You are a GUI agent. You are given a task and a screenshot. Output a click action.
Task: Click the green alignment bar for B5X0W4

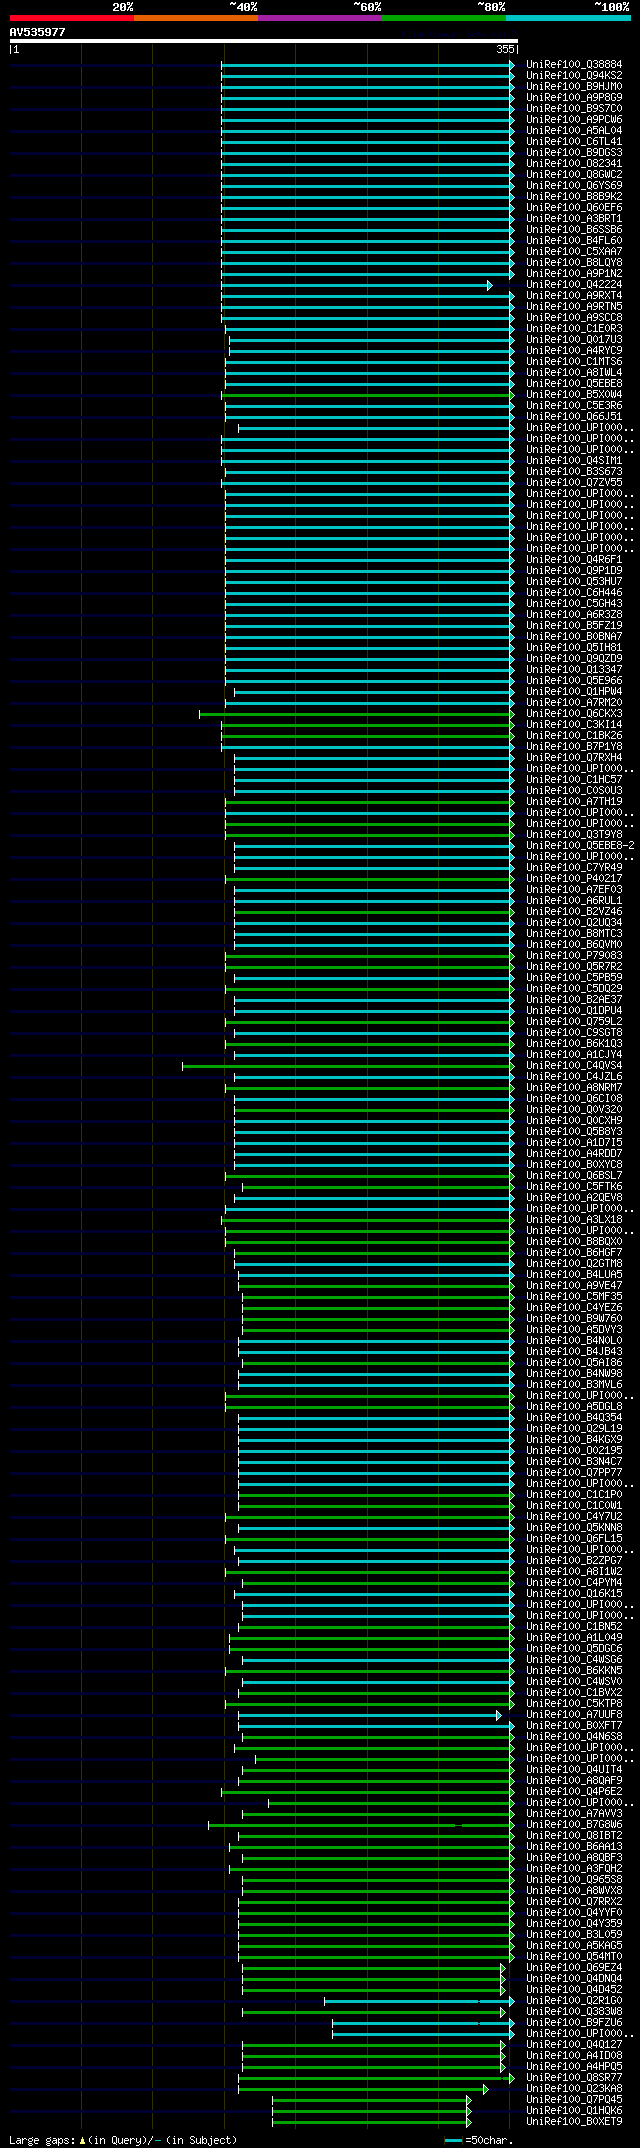point(368,396)
